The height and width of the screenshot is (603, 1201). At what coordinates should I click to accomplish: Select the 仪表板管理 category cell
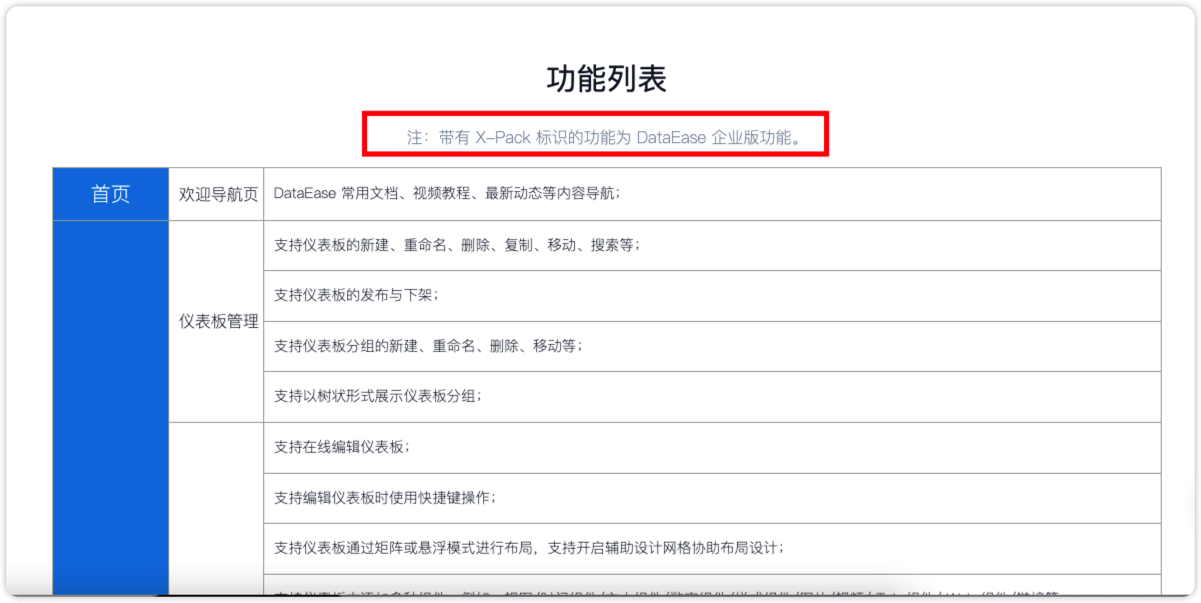(216, 321)
